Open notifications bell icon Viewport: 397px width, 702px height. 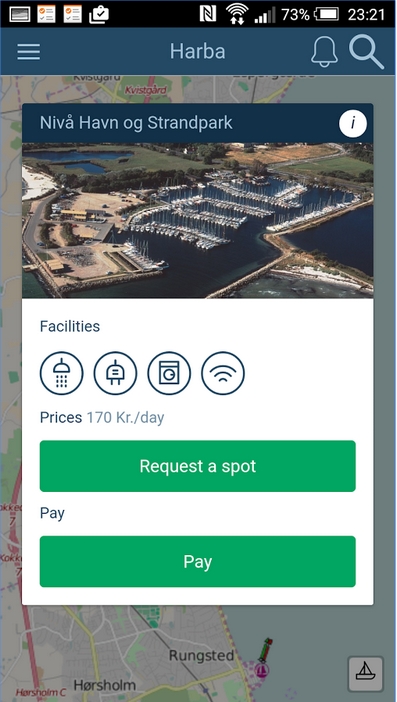click(324, 52)
